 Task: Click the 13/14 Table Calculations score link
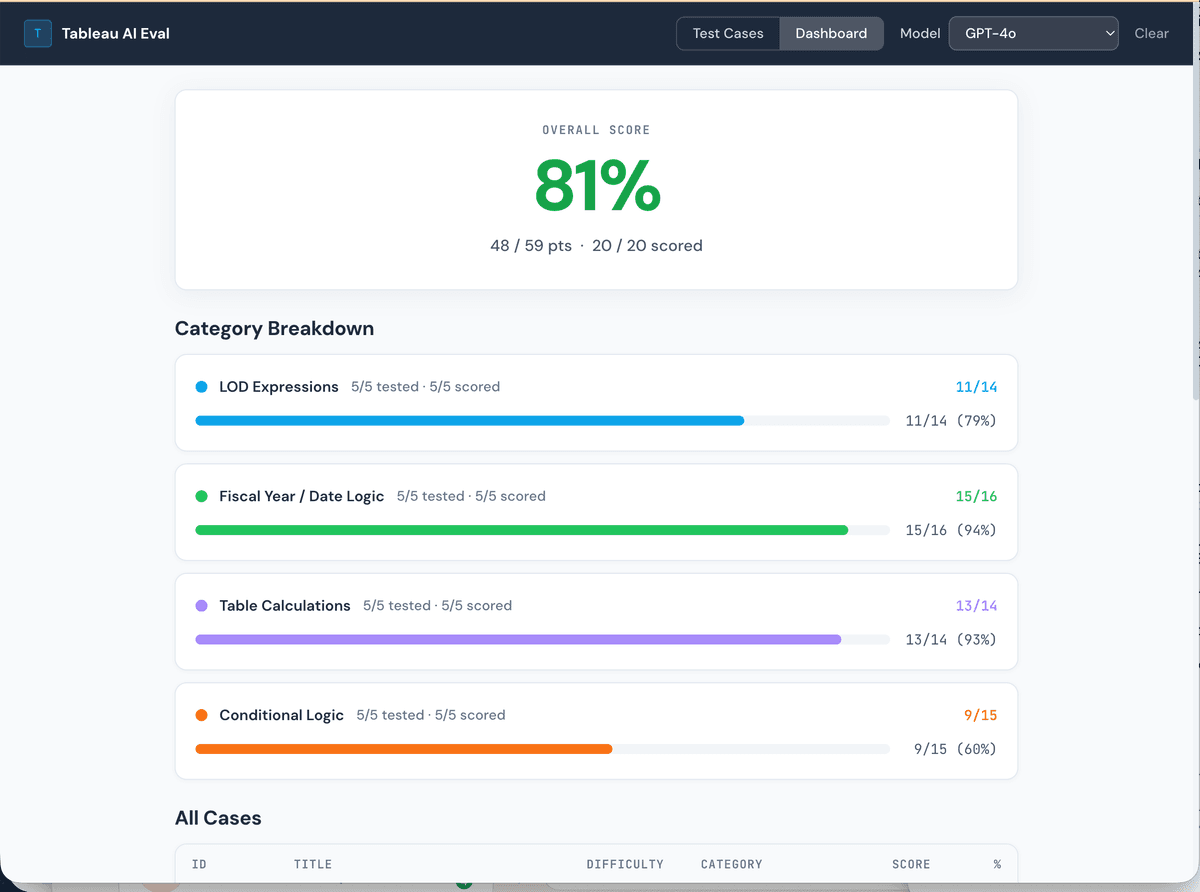tap(977, 605)
